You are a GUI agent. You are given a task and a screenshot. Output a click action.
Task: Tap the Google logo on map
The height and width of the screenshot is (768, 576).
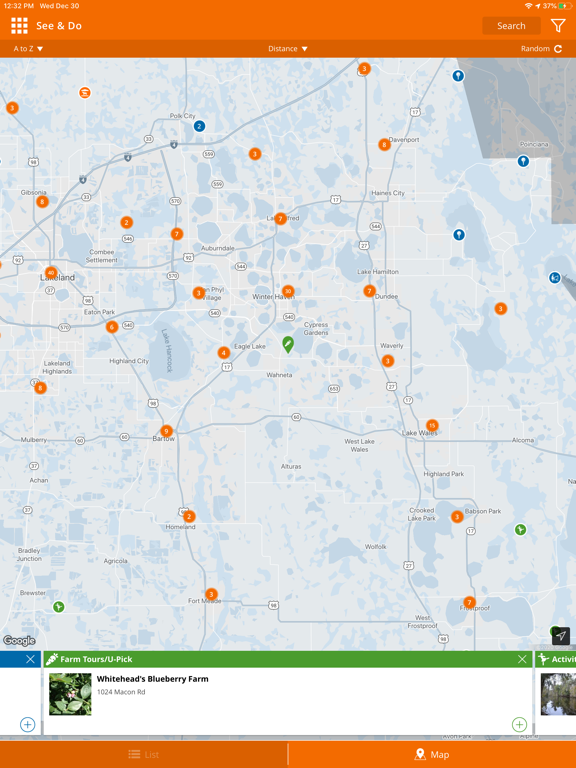pos(19,640)
